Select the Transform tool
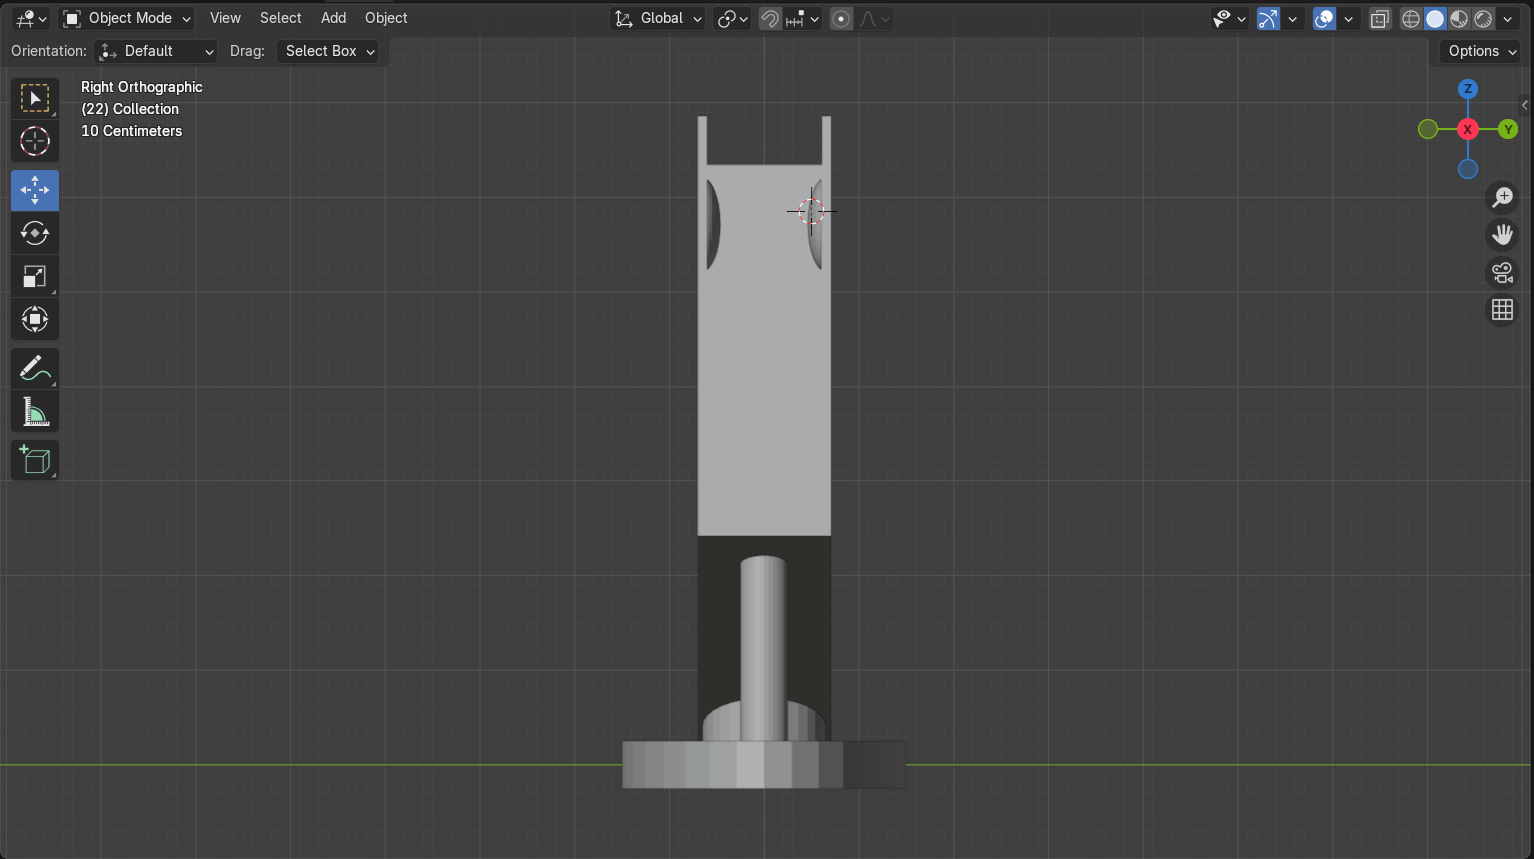 point(35,320)
